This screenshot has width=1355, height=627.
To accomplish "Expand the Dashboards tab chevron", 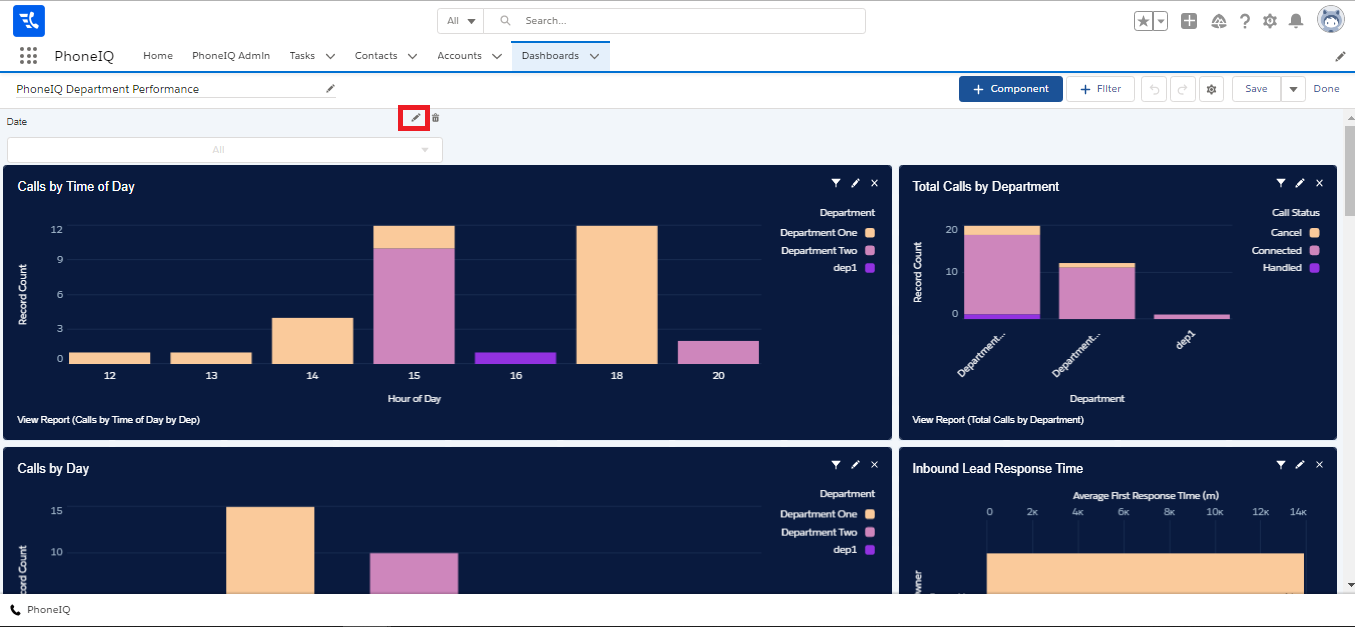I will pos(594,56).
